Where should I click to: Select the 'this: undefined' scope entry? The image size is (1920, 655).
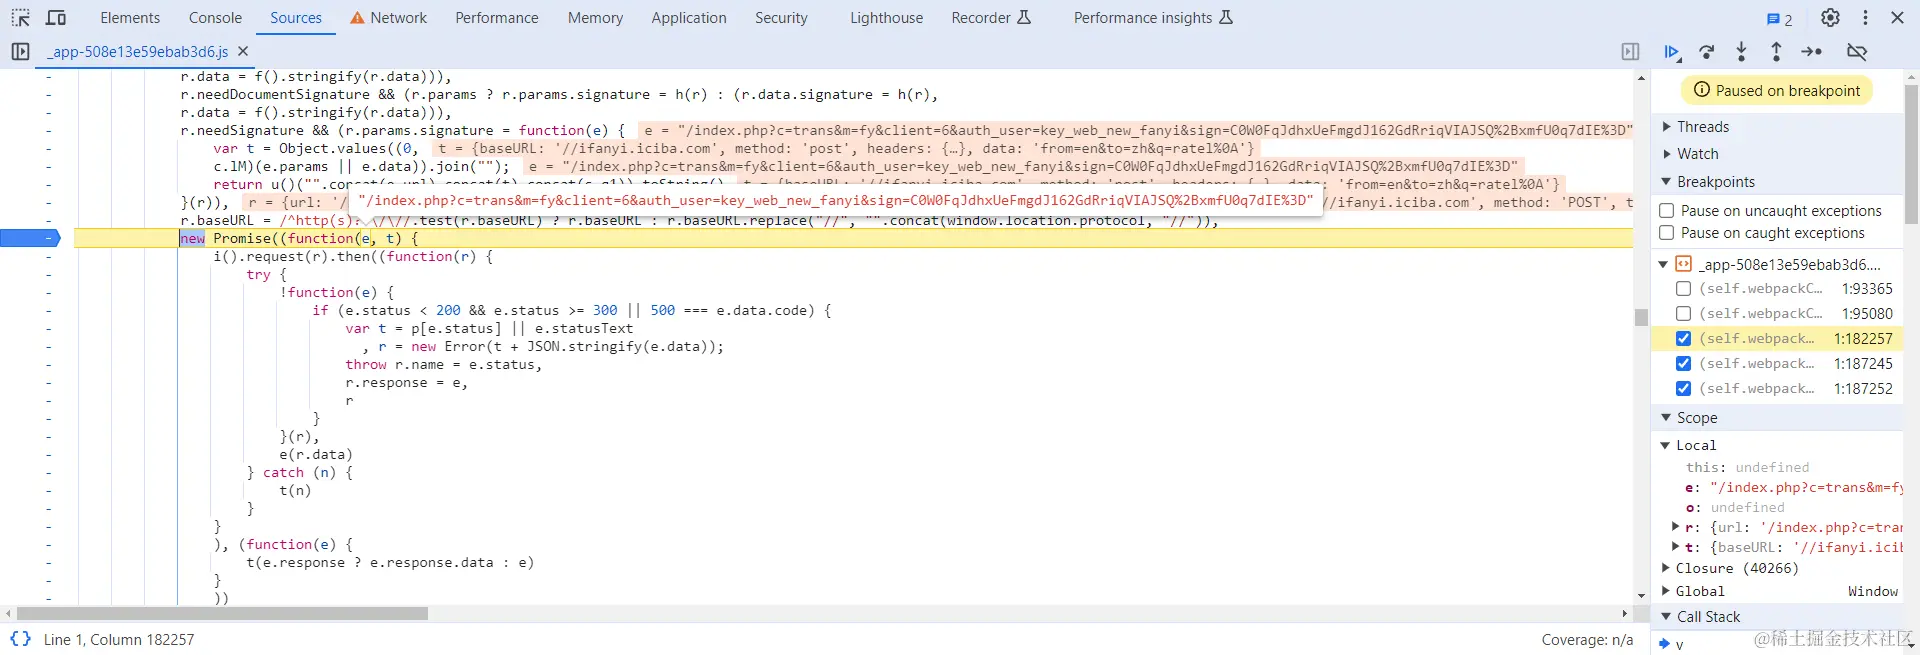1747,467
